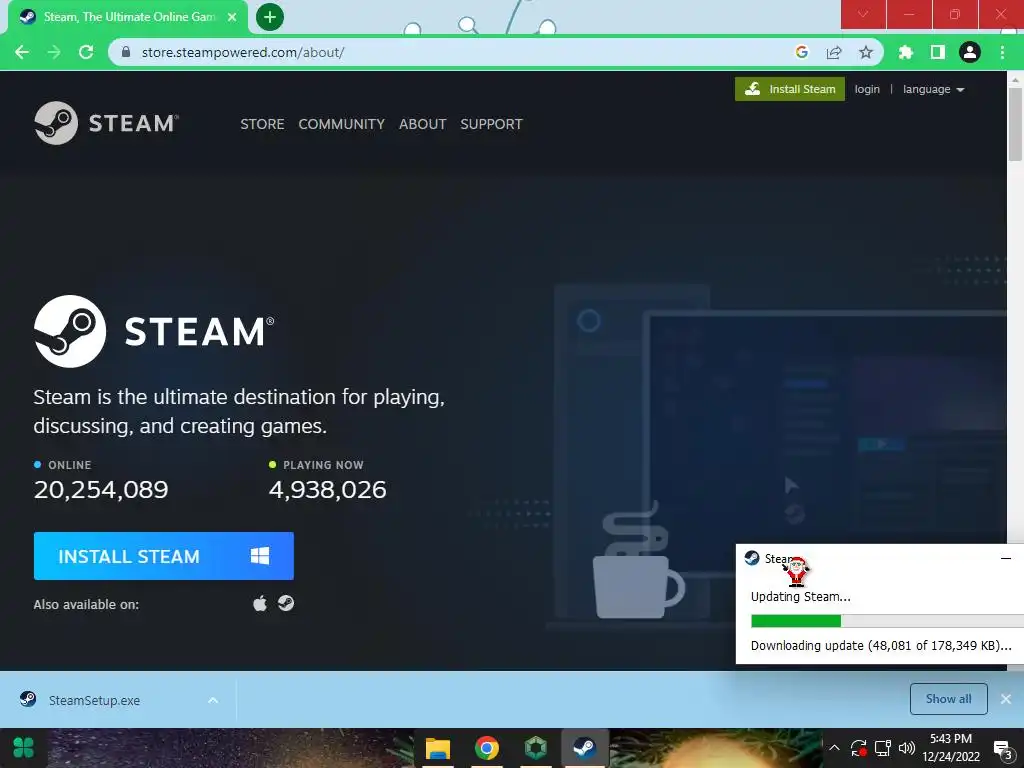Click the padlock site info icon
The height and width of the screenshot is (768, 1024).
[x=126, y=52]
